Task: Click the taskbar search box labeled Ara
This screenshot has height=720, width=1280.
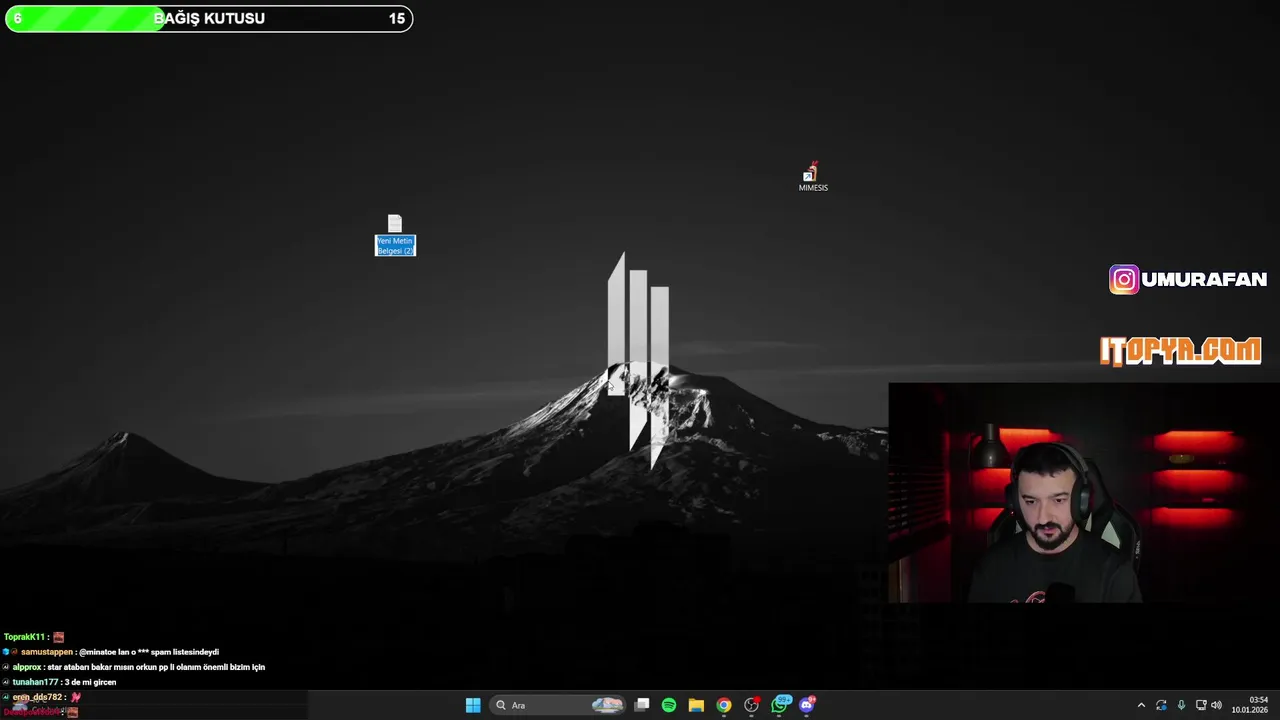Action: (559, 705)
